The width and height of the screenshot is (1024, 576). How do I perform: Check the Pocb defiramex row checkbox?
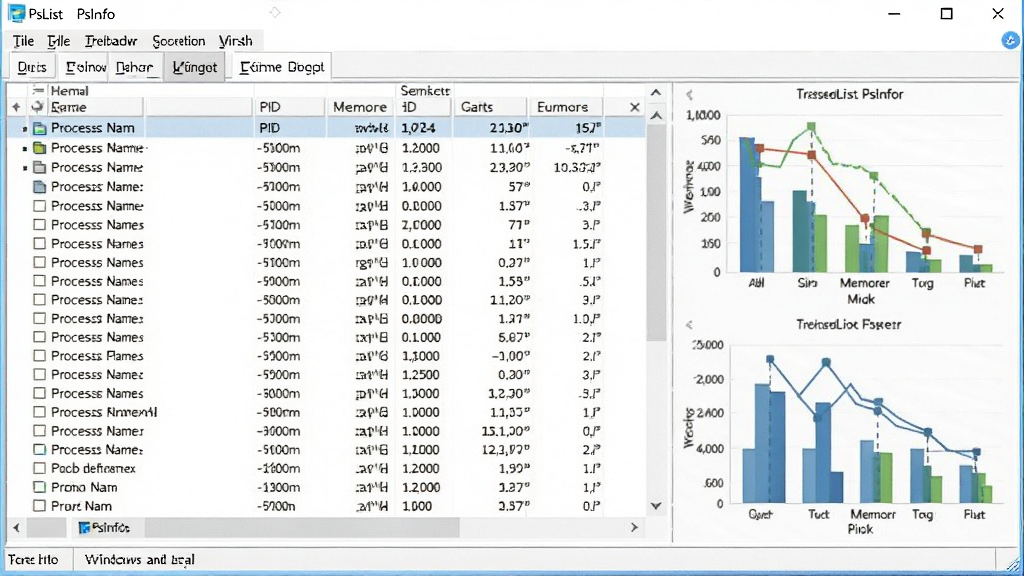tap(40, 468)
